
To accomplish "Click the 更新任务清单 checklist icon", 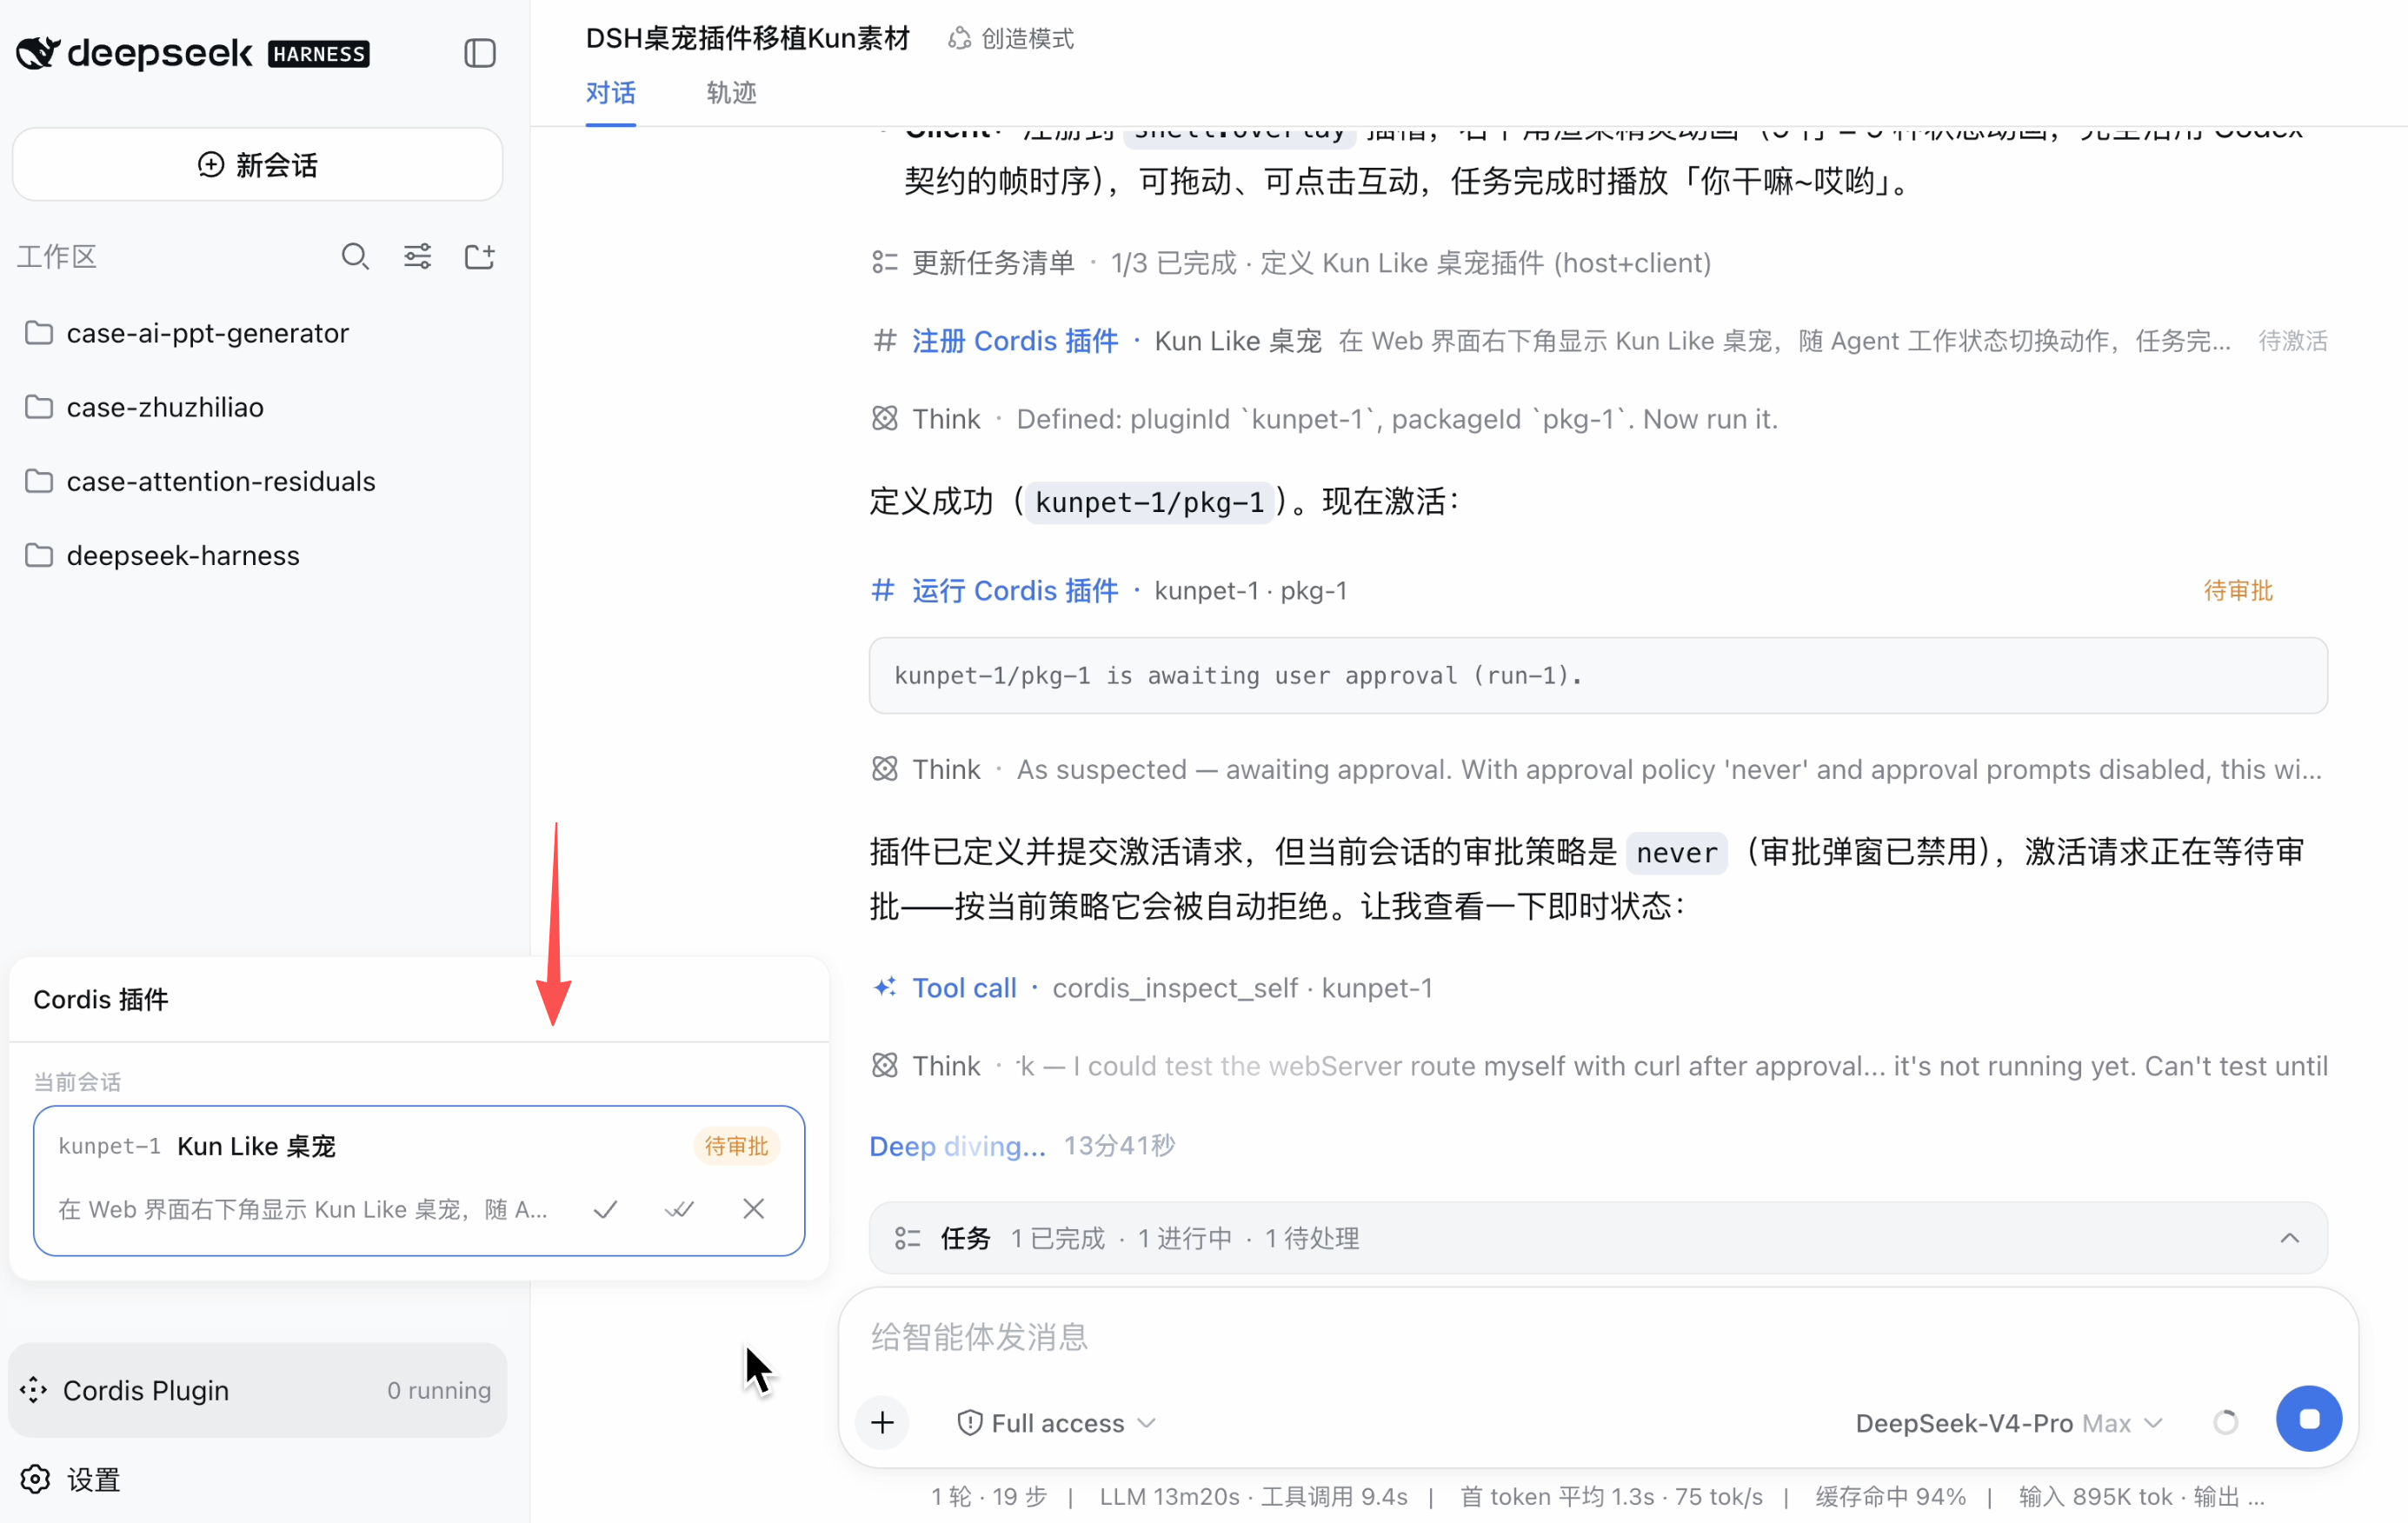I will [884, 263].
